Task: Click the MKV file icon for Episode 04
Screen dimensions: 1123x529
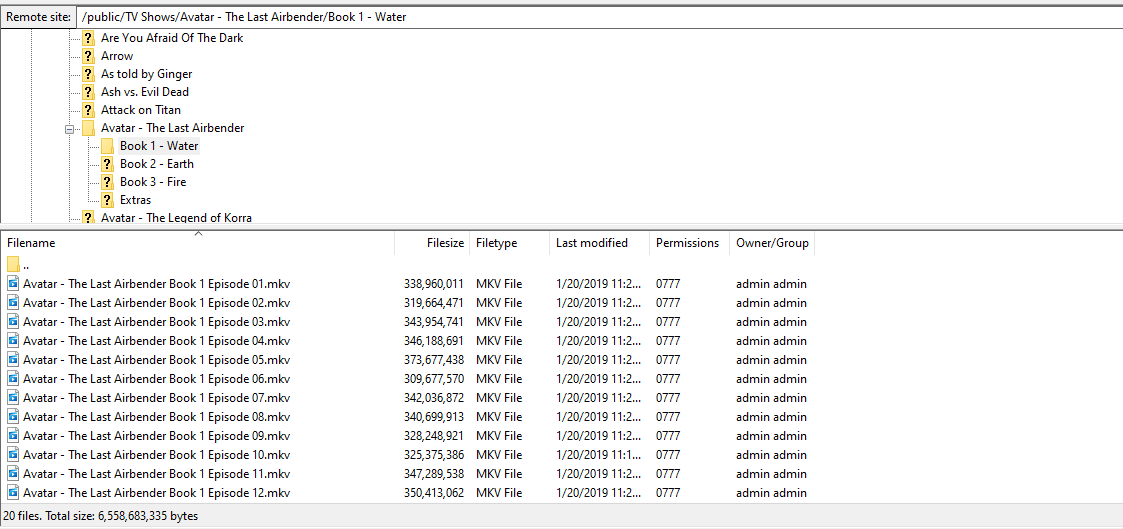Action: pyautogui.click(x=14, y=341)
